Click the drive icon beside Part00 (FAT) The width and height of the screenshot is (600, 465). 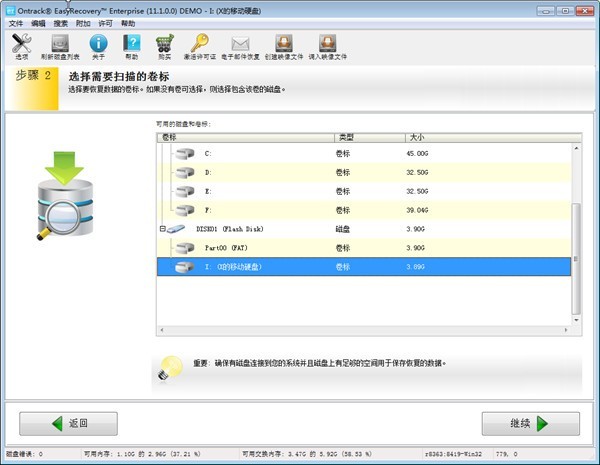pos(185,248)
